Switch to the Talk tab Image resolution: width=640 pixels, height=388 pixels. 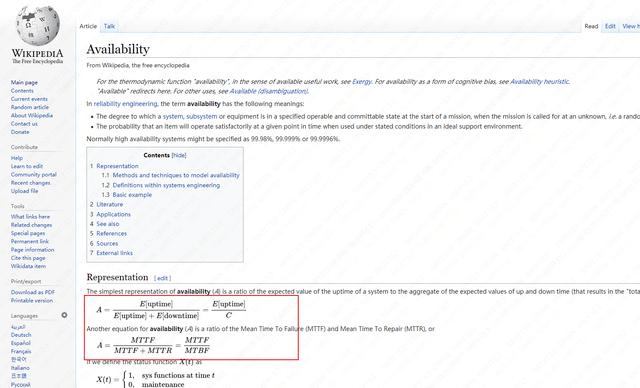[109, 26]
